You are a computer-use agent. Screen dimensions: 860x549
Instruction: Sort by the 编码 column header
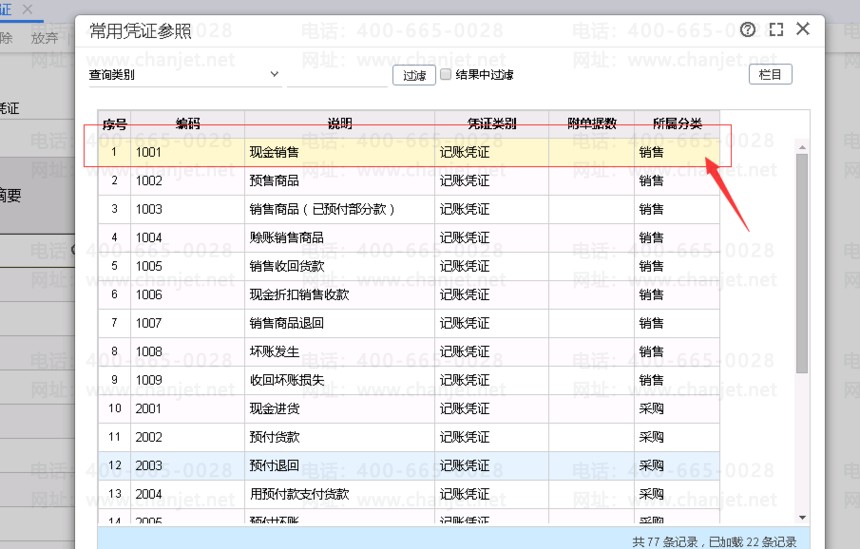tap(187, 124)
